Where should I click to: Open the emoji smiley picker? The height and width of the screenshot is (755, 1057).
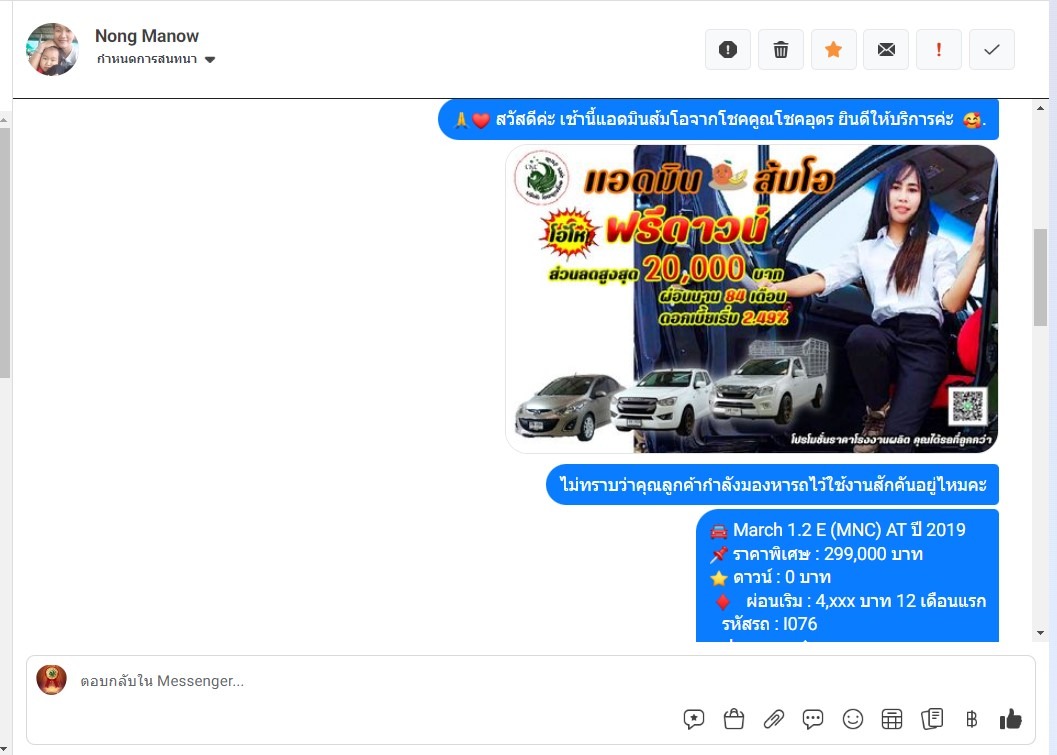click(853, 719)
